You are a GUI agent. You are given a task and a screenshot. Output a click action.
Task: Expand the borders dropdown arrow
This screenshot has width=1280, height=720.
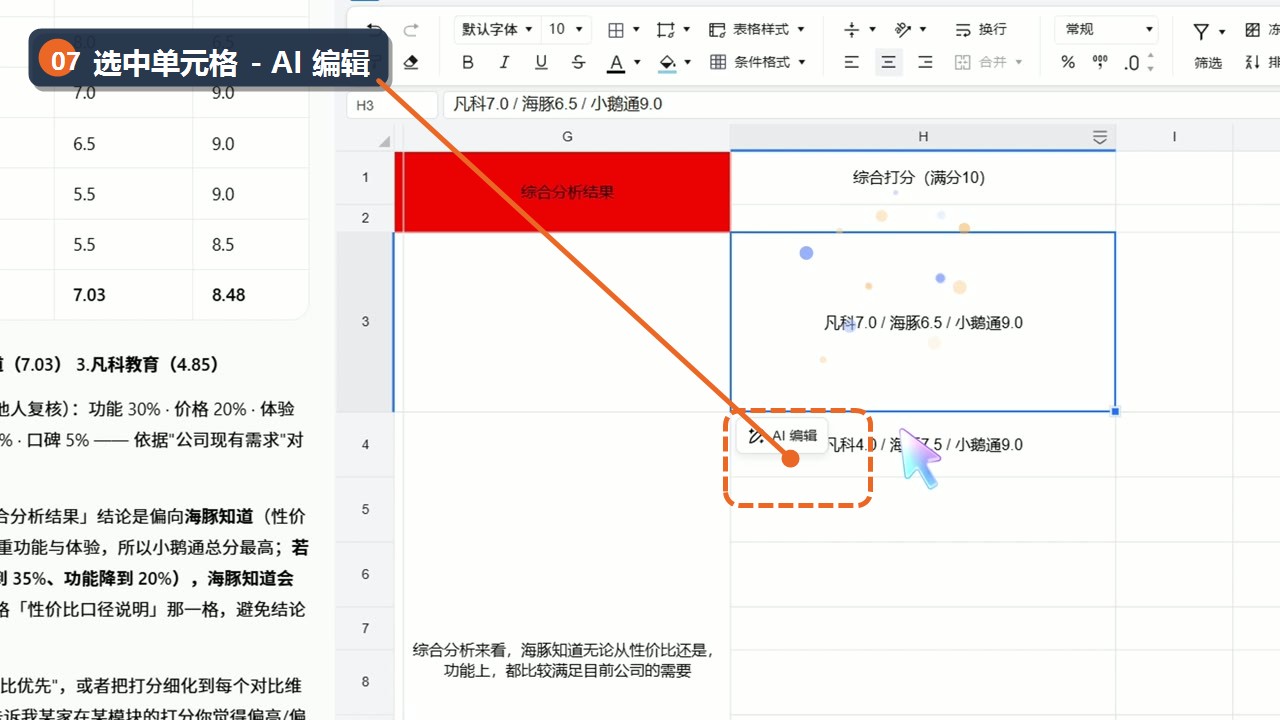[637, 30]
